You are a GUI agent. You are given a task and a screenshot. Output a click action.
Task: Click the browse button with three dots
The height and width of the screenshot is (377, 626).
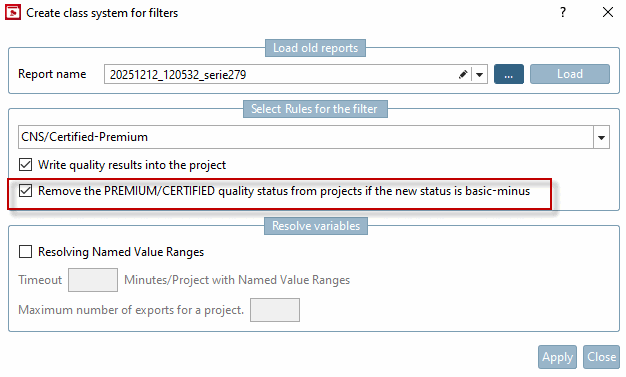(x=509, y=74)
